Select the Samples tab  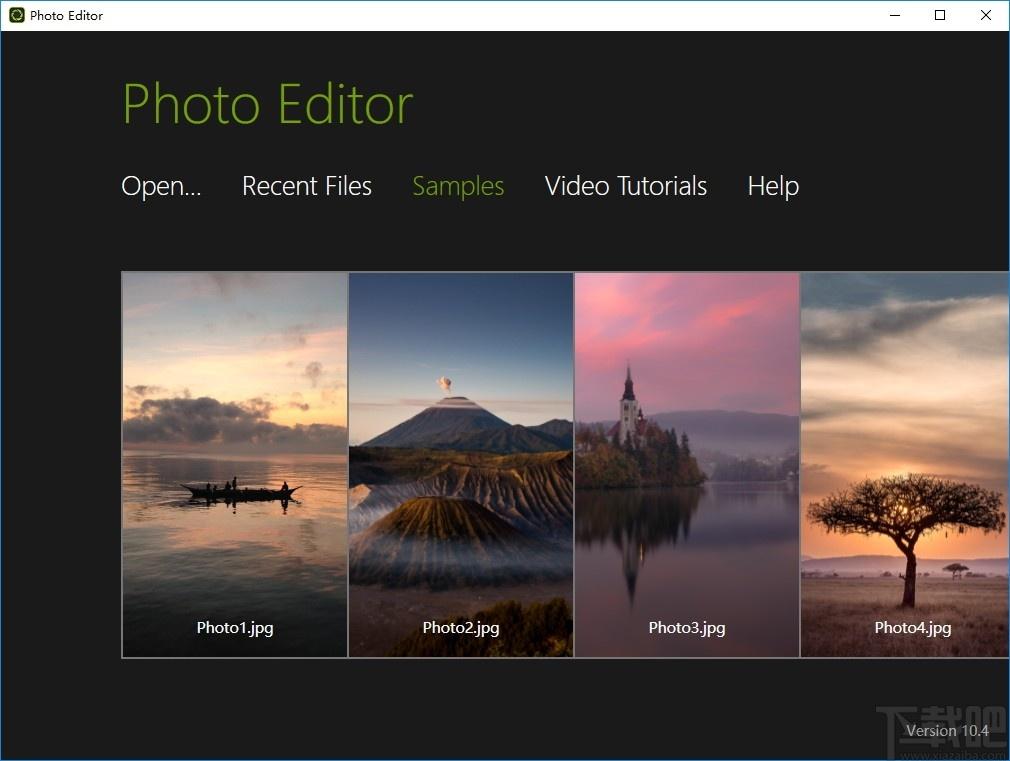pyautogui.click(x=458, y=186)
